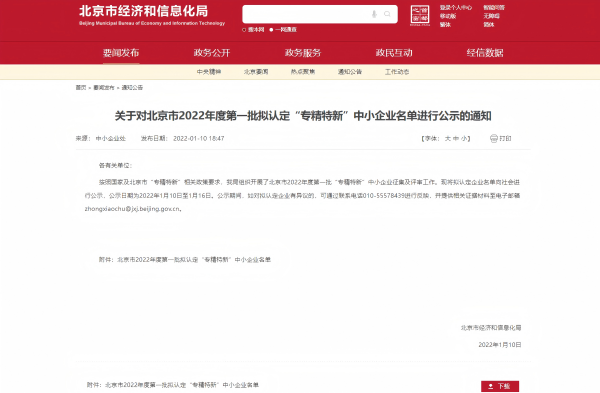Open the 要闻发布 navigation tab
The height and width of the screenshot is (393, 600).
121,53
